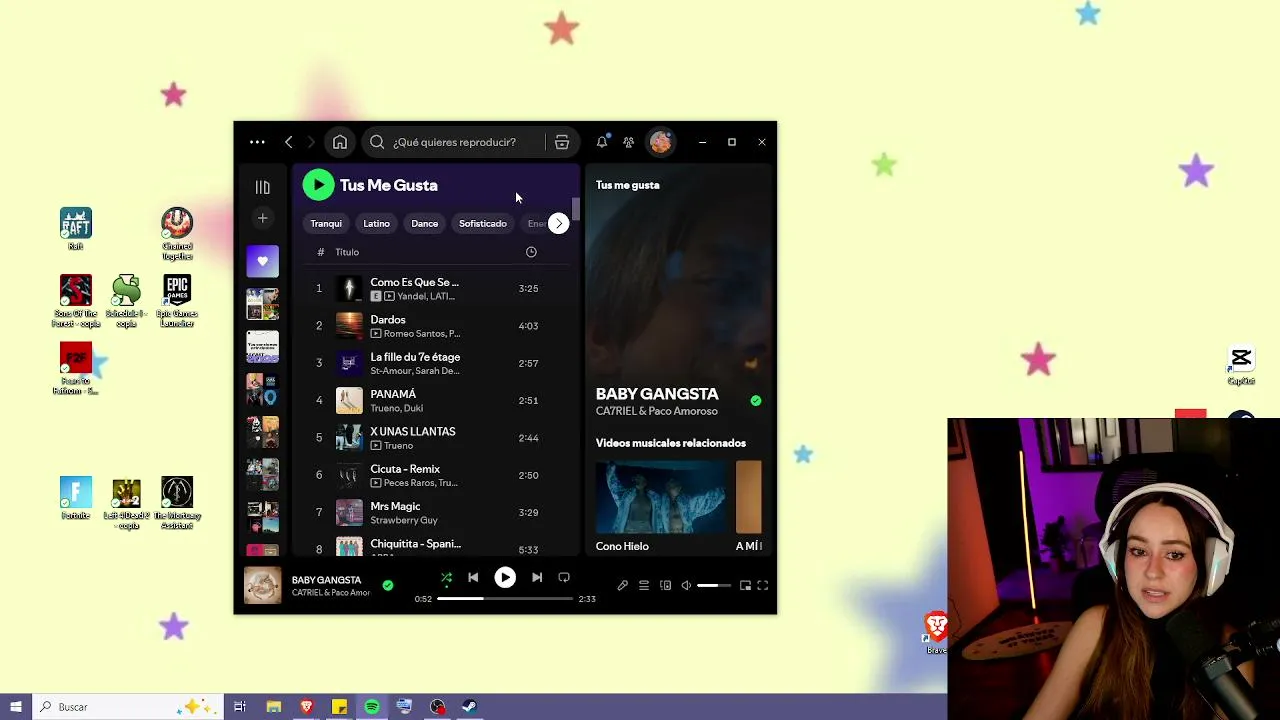Click the PANAMÁ album cover thumbnail
Screen dimensions: 1280x720
pos(349,400)
